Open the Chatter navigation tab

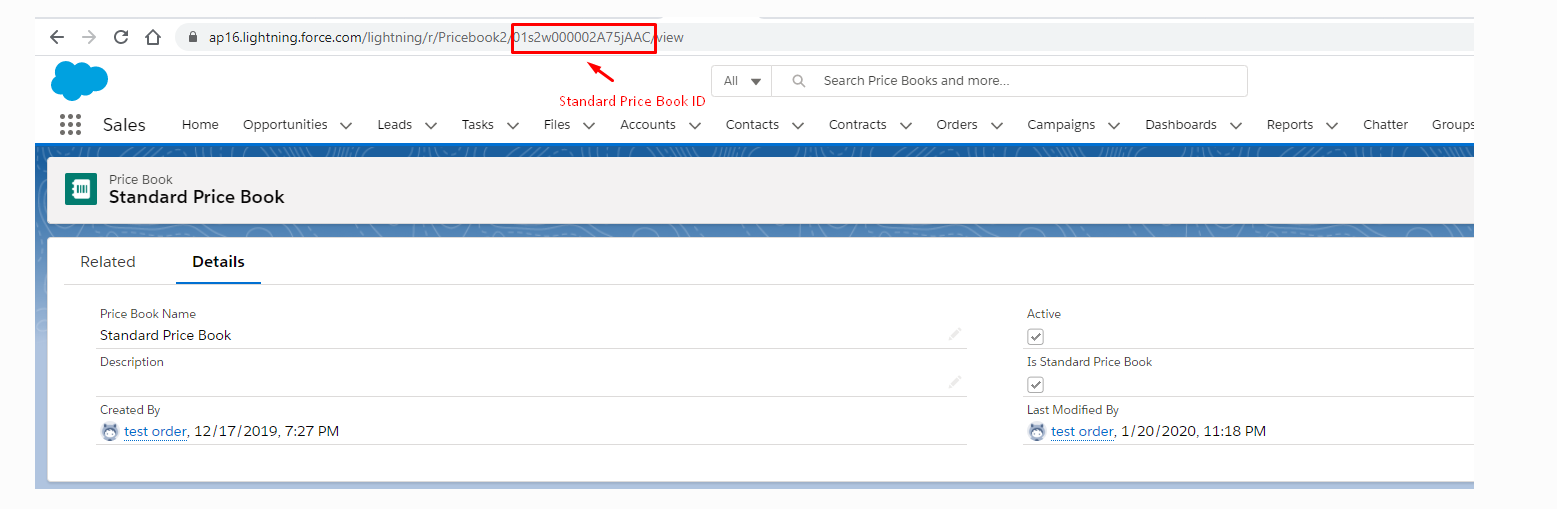pyautogui.click(x=1385, y=125)
